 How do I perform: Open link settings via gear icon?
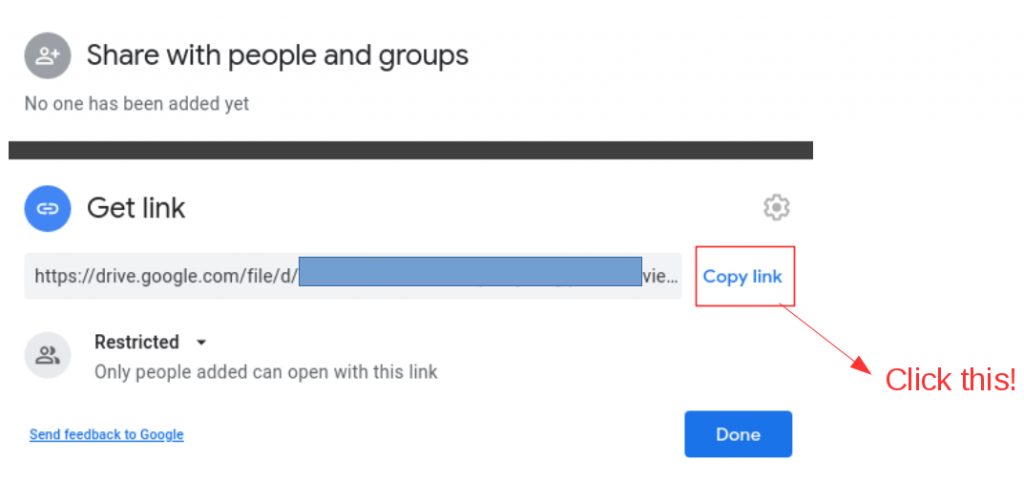pos(776,208)
